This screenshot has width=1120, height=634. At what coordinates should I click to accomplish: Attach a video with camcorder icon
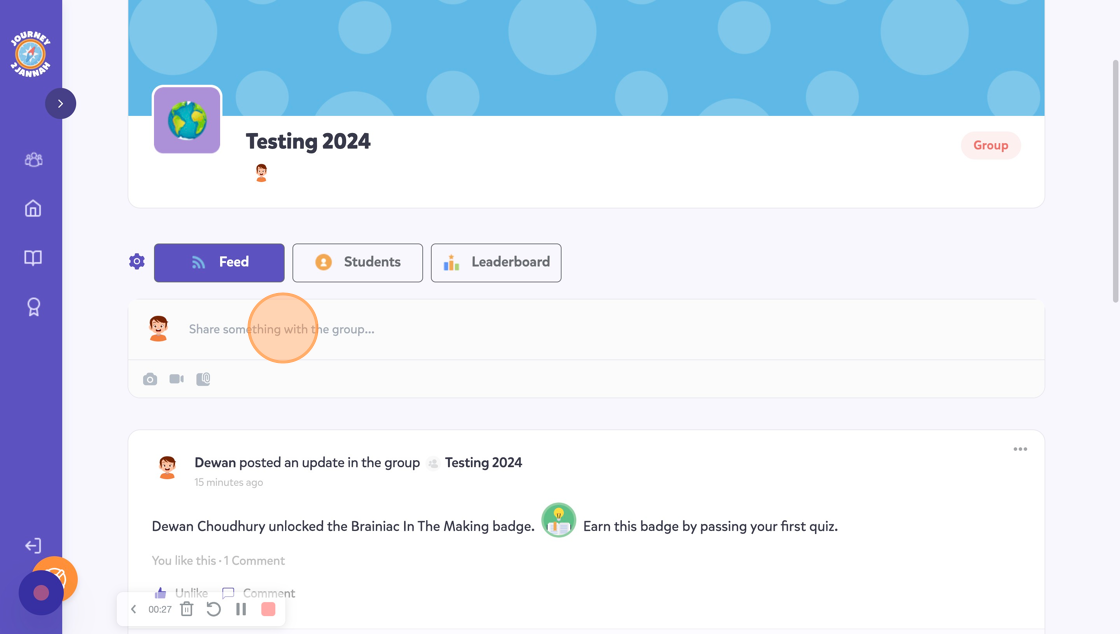(x=177, y=379)
